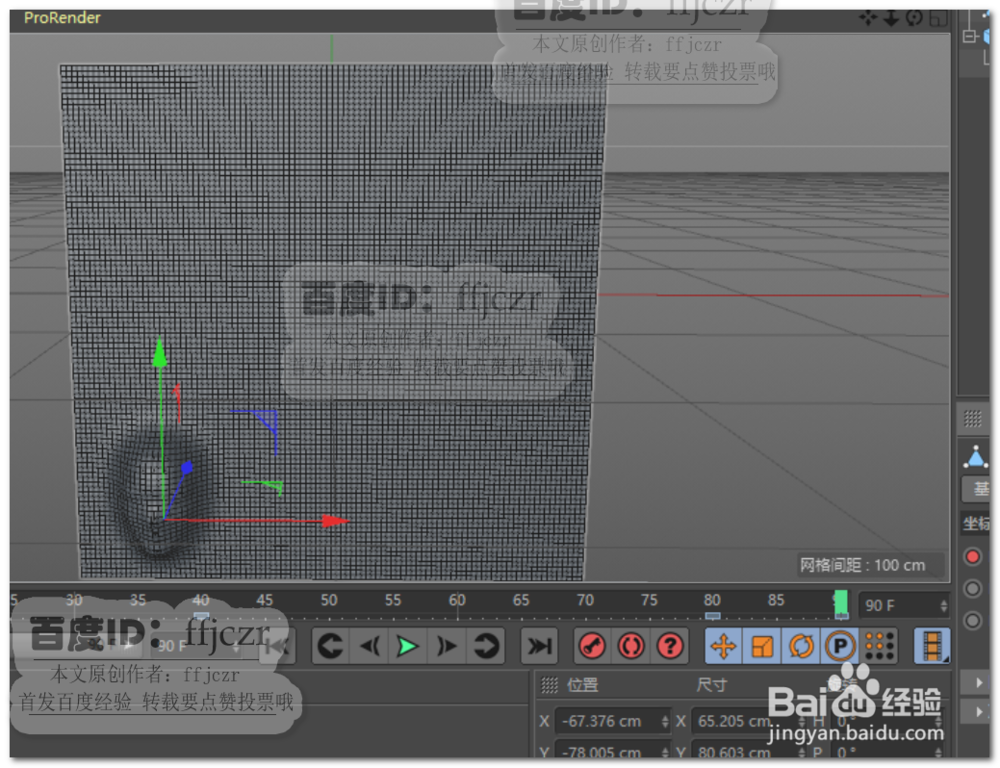Click the 尺寸 column label
The height and width of the screenshot is (768, 1000).
[712, 685]
